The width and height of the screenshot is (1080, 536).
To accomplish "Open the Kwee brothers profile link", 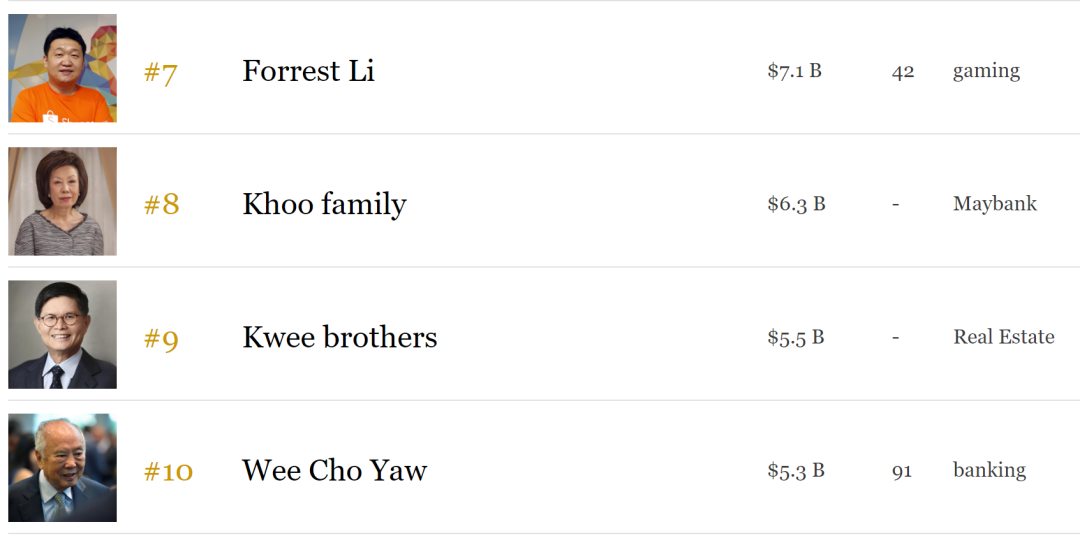I will 339,337.
